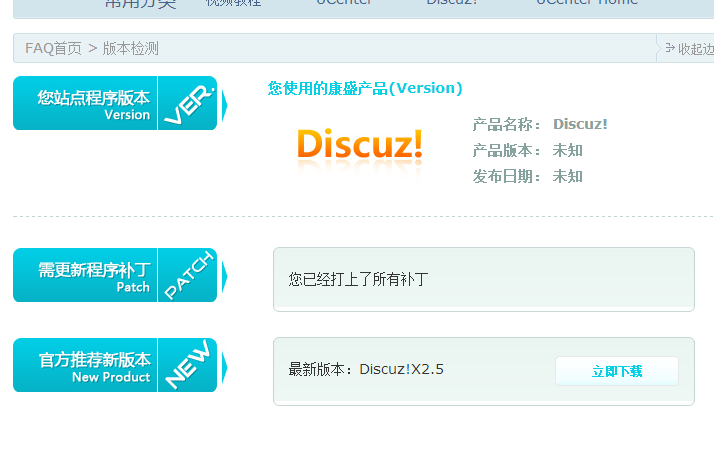Click 立即下载 download button
Image resolution: width=714 pixels, height=460 pixels.
click(617, 371)
